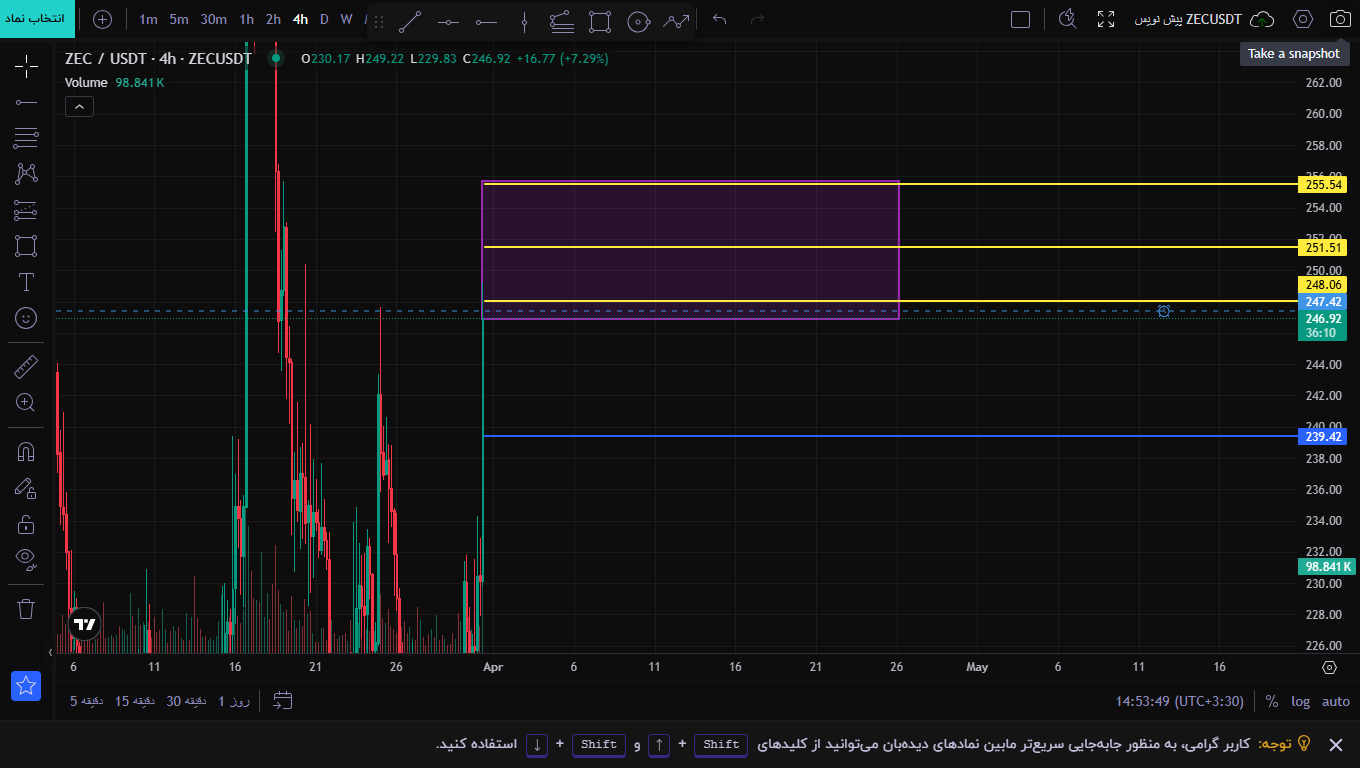Image resolution: width=1360 pixels, height=768 pixels.
Task: Undo the last chart action
Action: coord(719,19)
